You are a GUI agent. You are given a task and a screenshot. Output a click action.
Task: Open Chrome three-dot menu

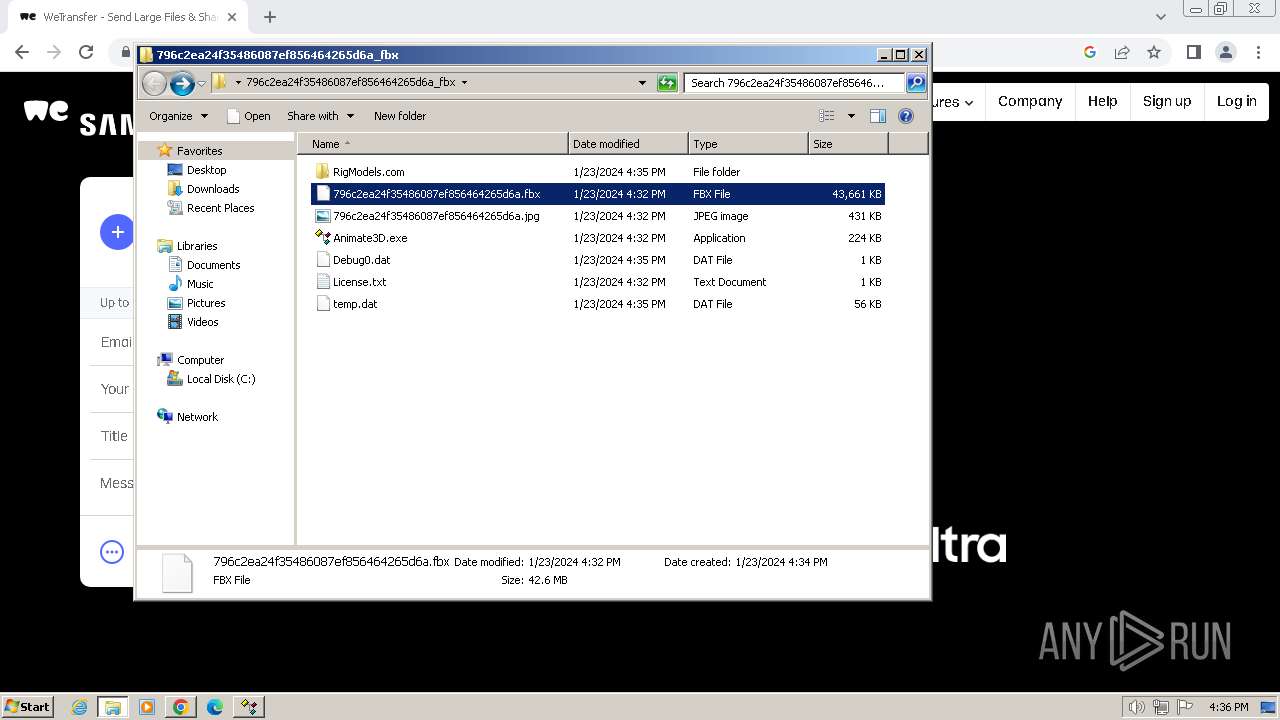1259,53
